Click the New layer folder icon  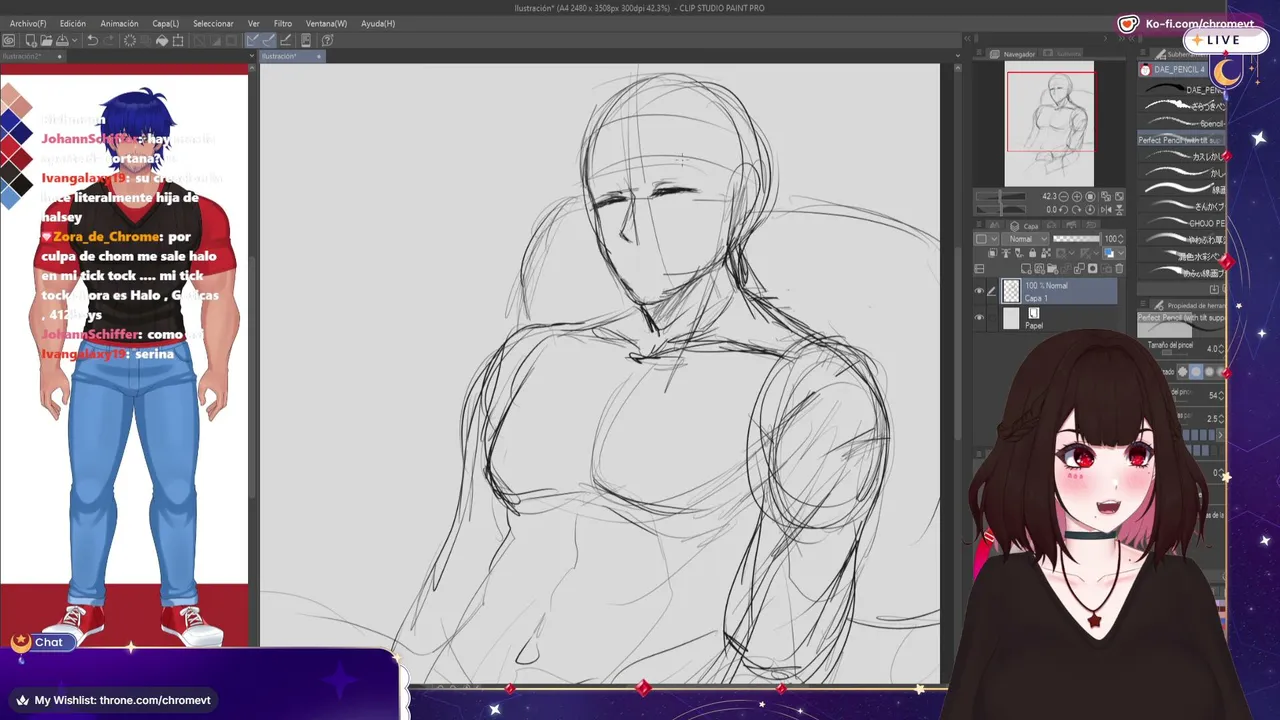pos(1052,268)
